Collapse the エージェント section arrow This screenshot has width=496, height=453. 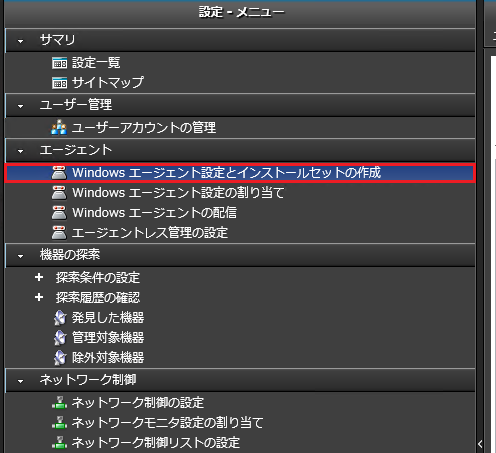20,151
